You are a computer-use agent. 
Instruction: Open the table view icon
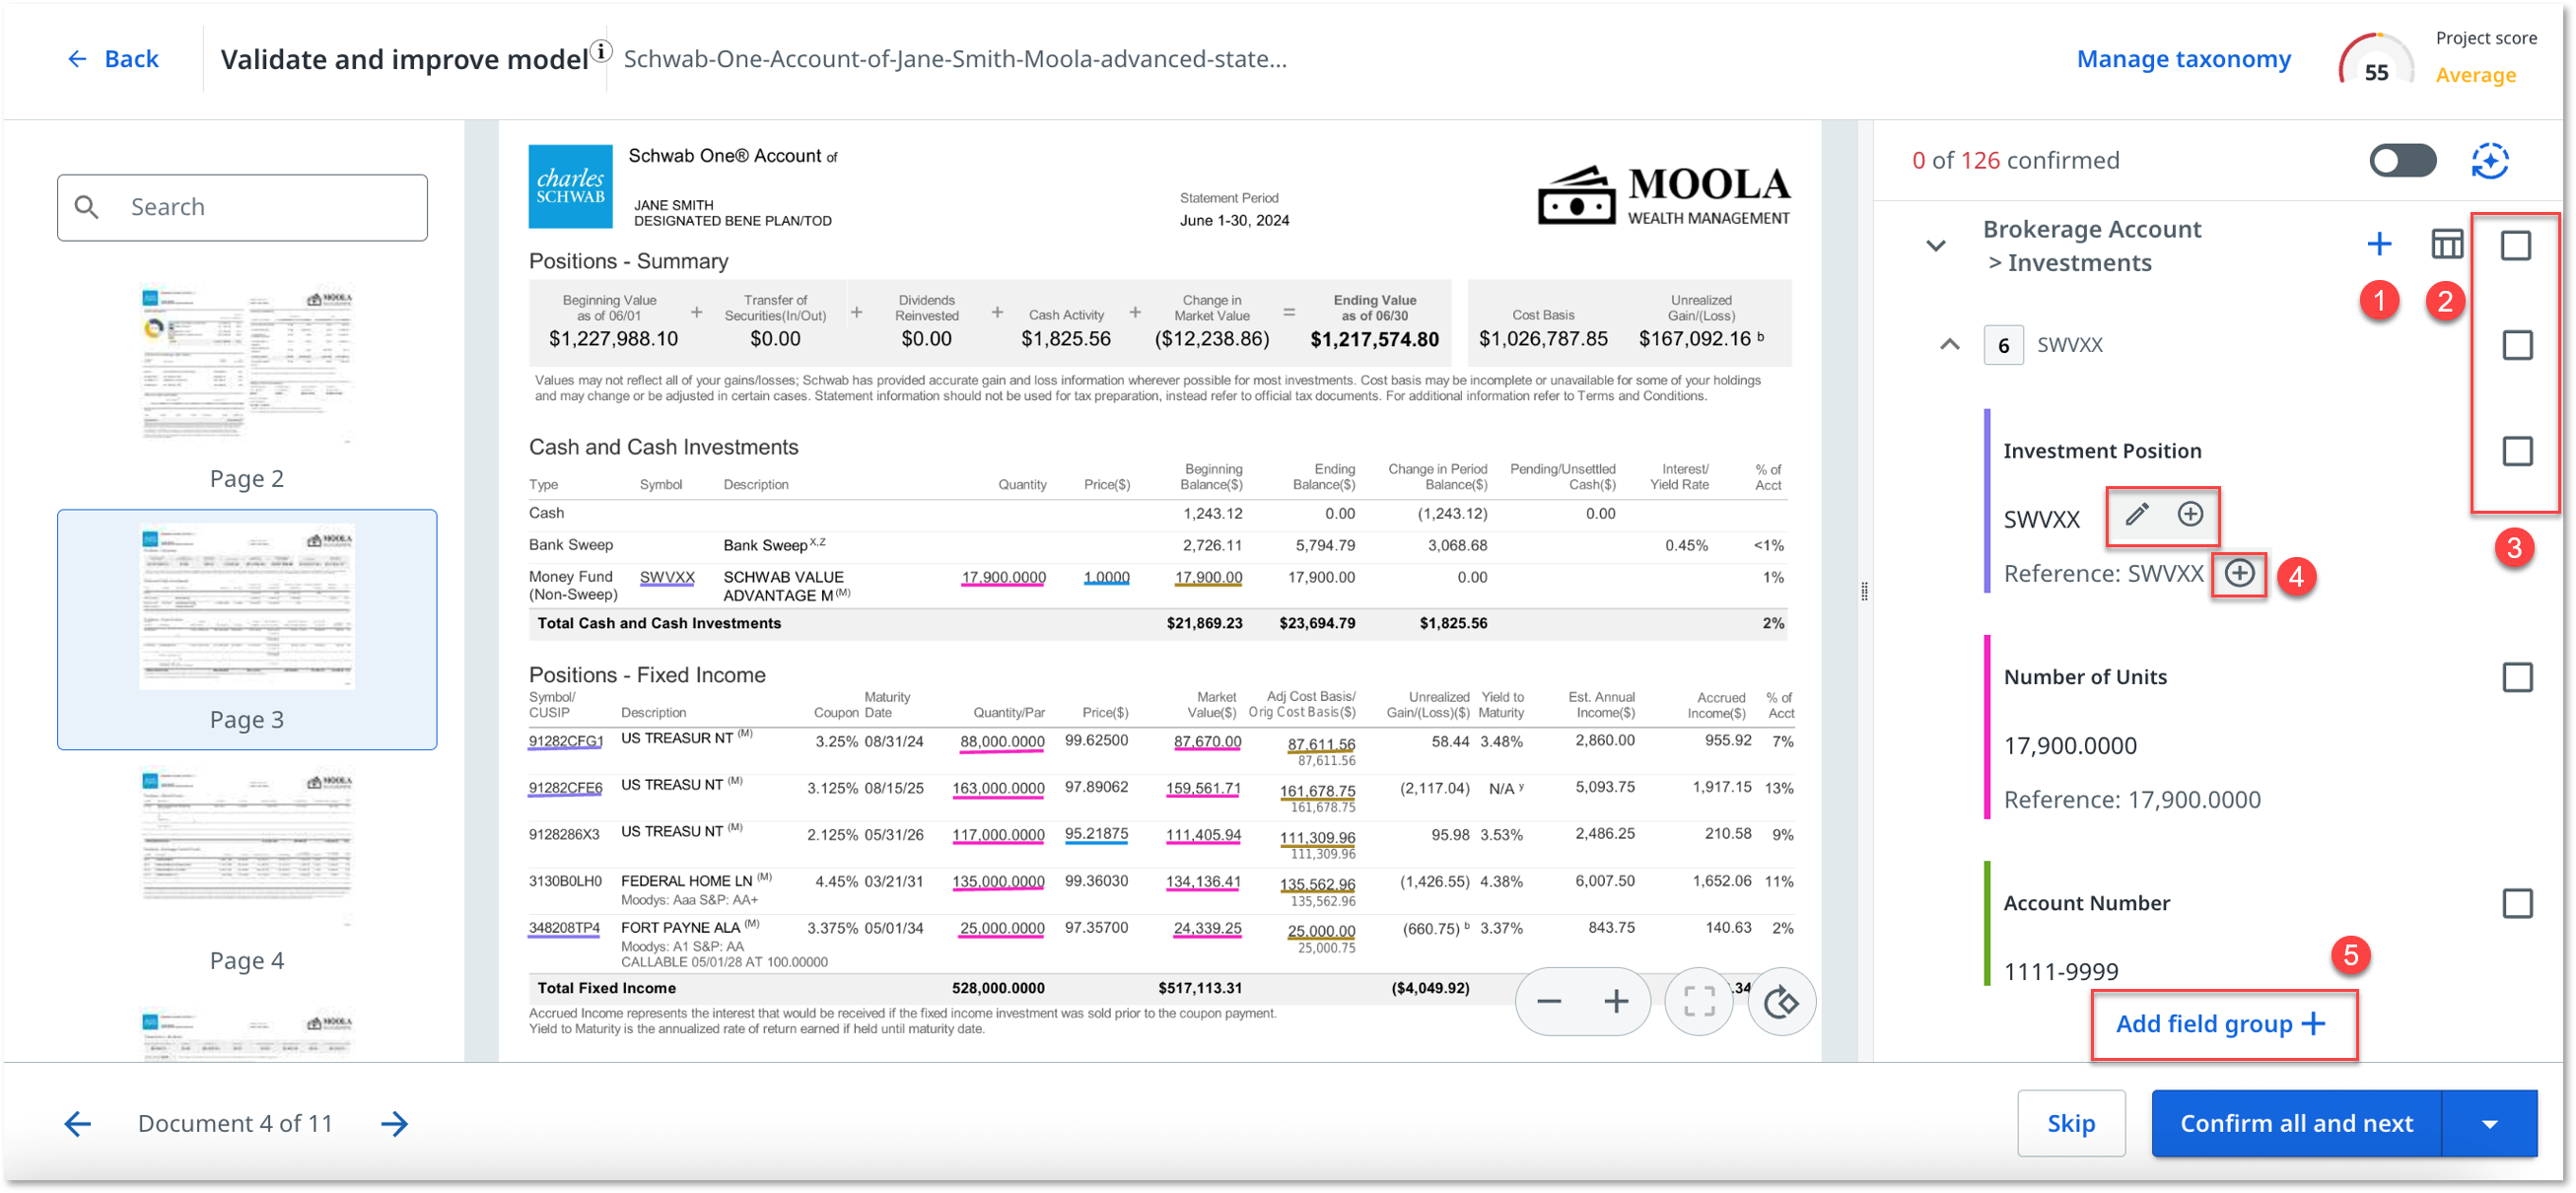pyautogui.click(x=2446, y=244)
